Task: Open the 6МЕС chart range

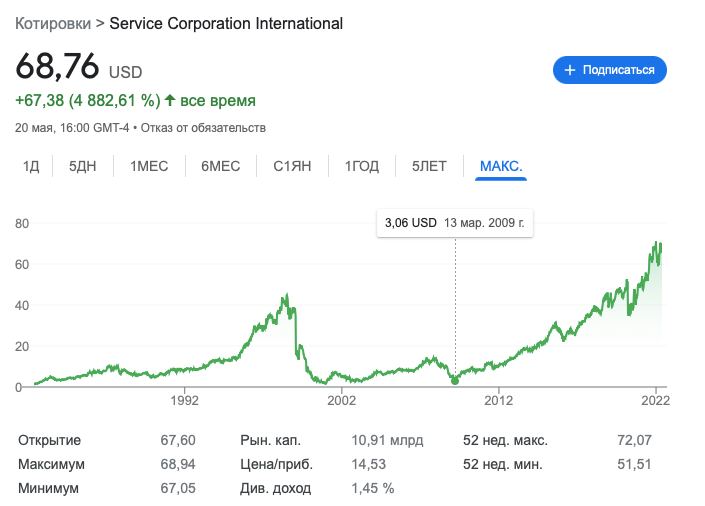Action: [221, 166]
